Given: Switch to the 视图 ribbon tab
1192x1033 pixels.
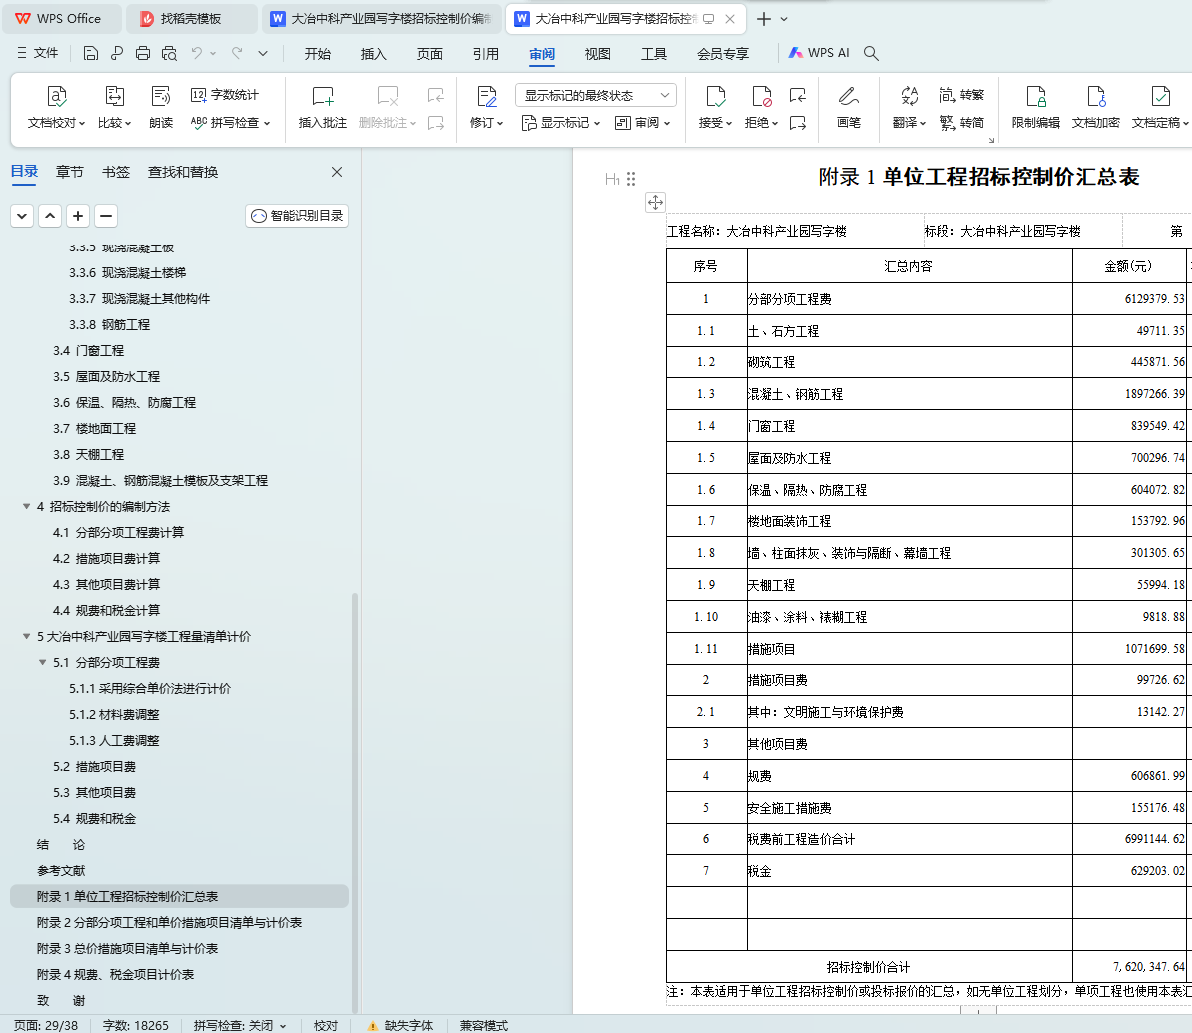Looking at the screenshot, I should coord(598,53).
